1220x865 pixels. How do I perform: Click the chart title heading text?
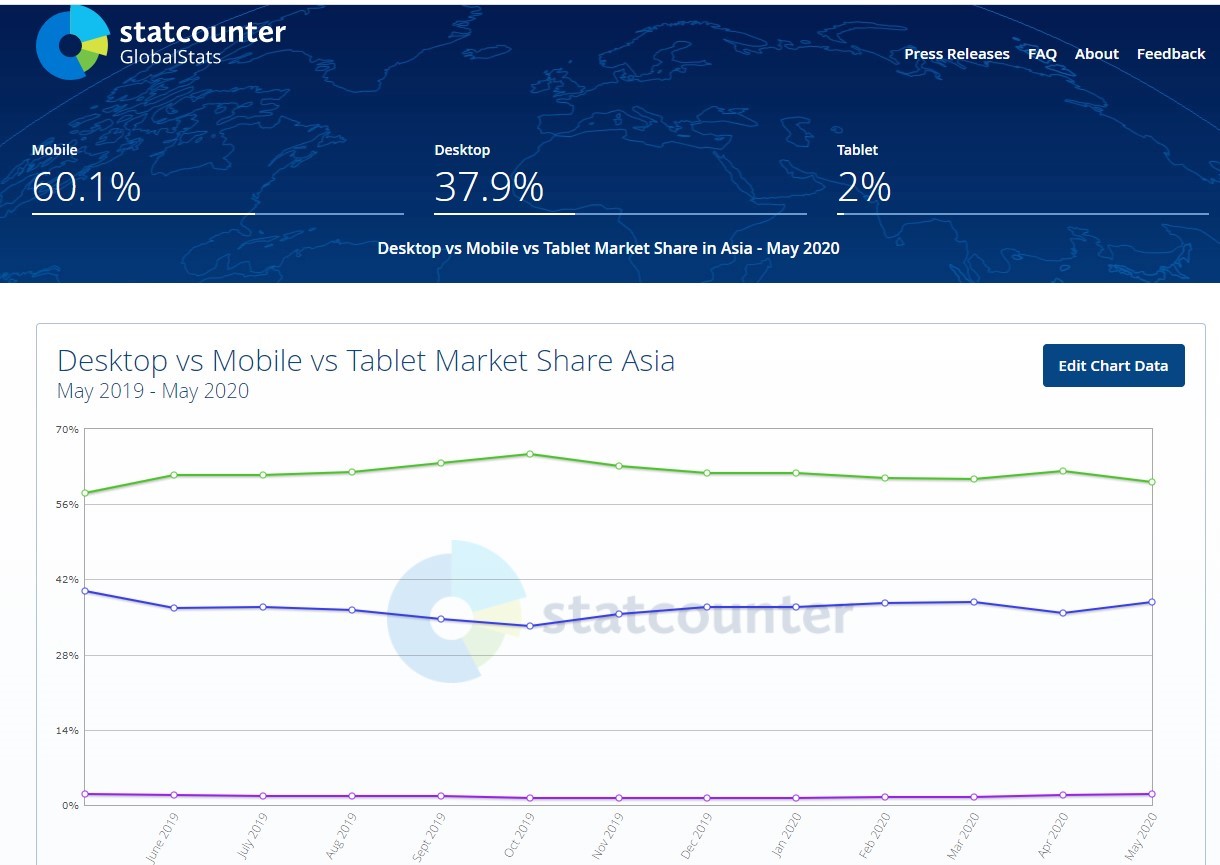click(366, 360)
